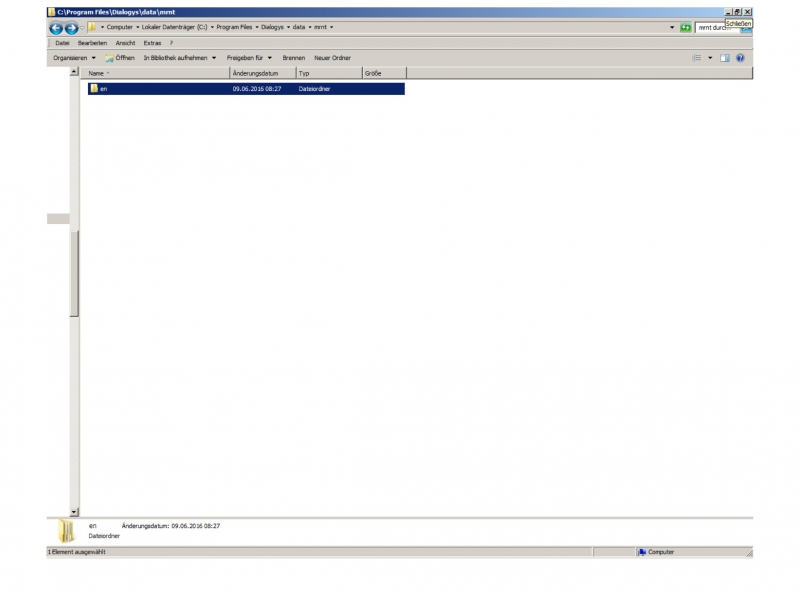Open the view options dropdown arrow
Image resolution: width=800 pixels, height=593 pixels.
(x=711, y=58)
